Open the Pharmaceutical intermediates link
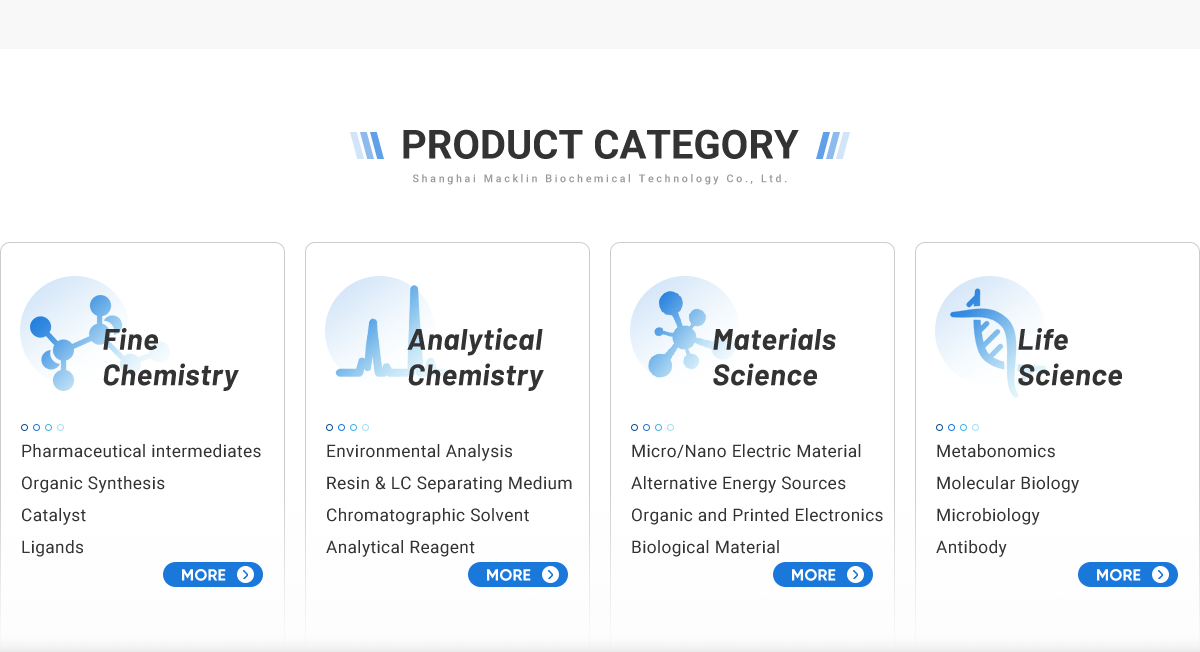 (x=141, y=452)
